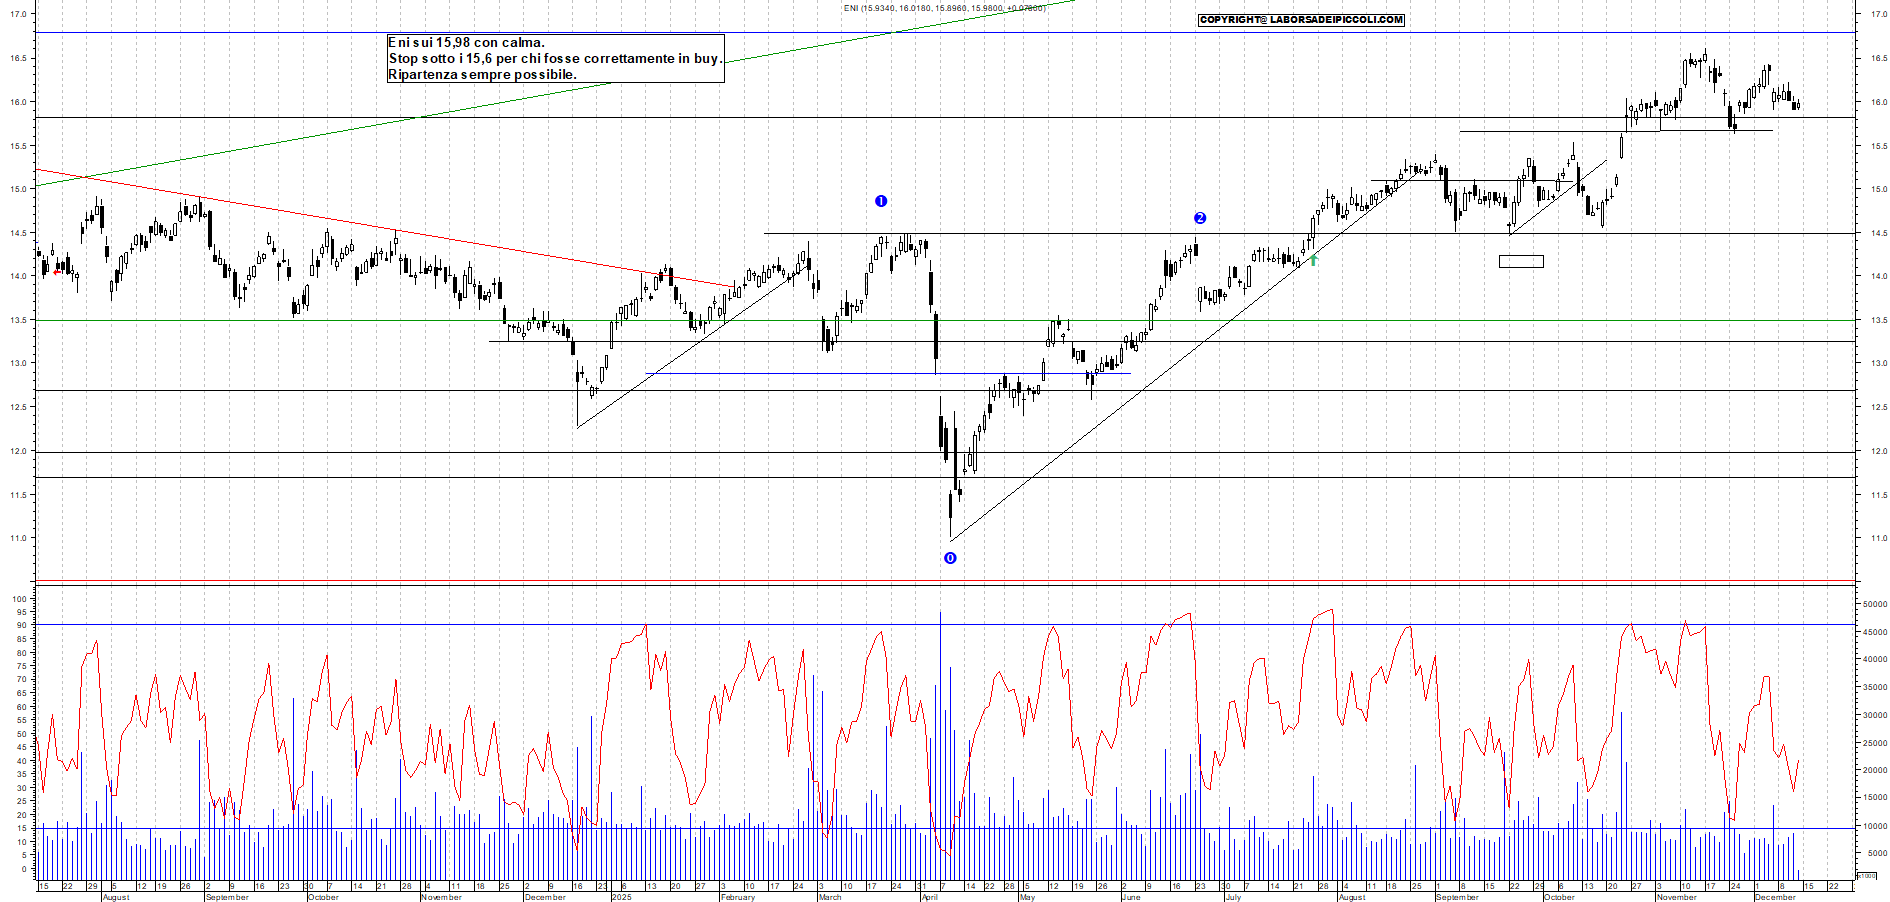Screen dimensions: 1890x902
Task: Select the Eni commentary text box
Action: point(555,58)
